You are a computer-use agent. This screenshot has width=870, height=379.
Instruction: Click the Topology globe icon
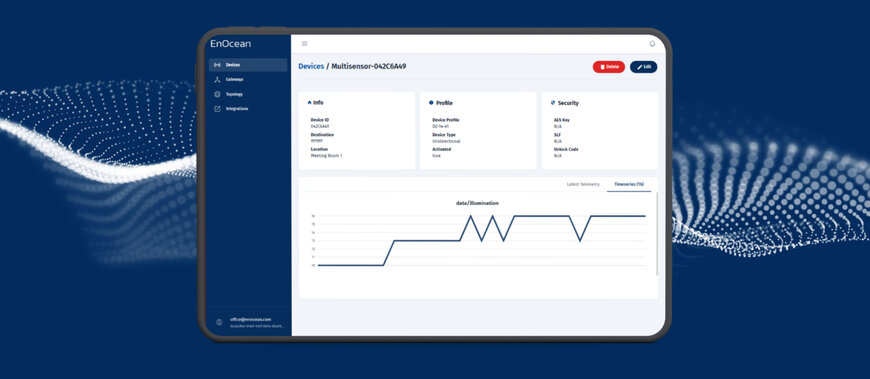point(217,94)
